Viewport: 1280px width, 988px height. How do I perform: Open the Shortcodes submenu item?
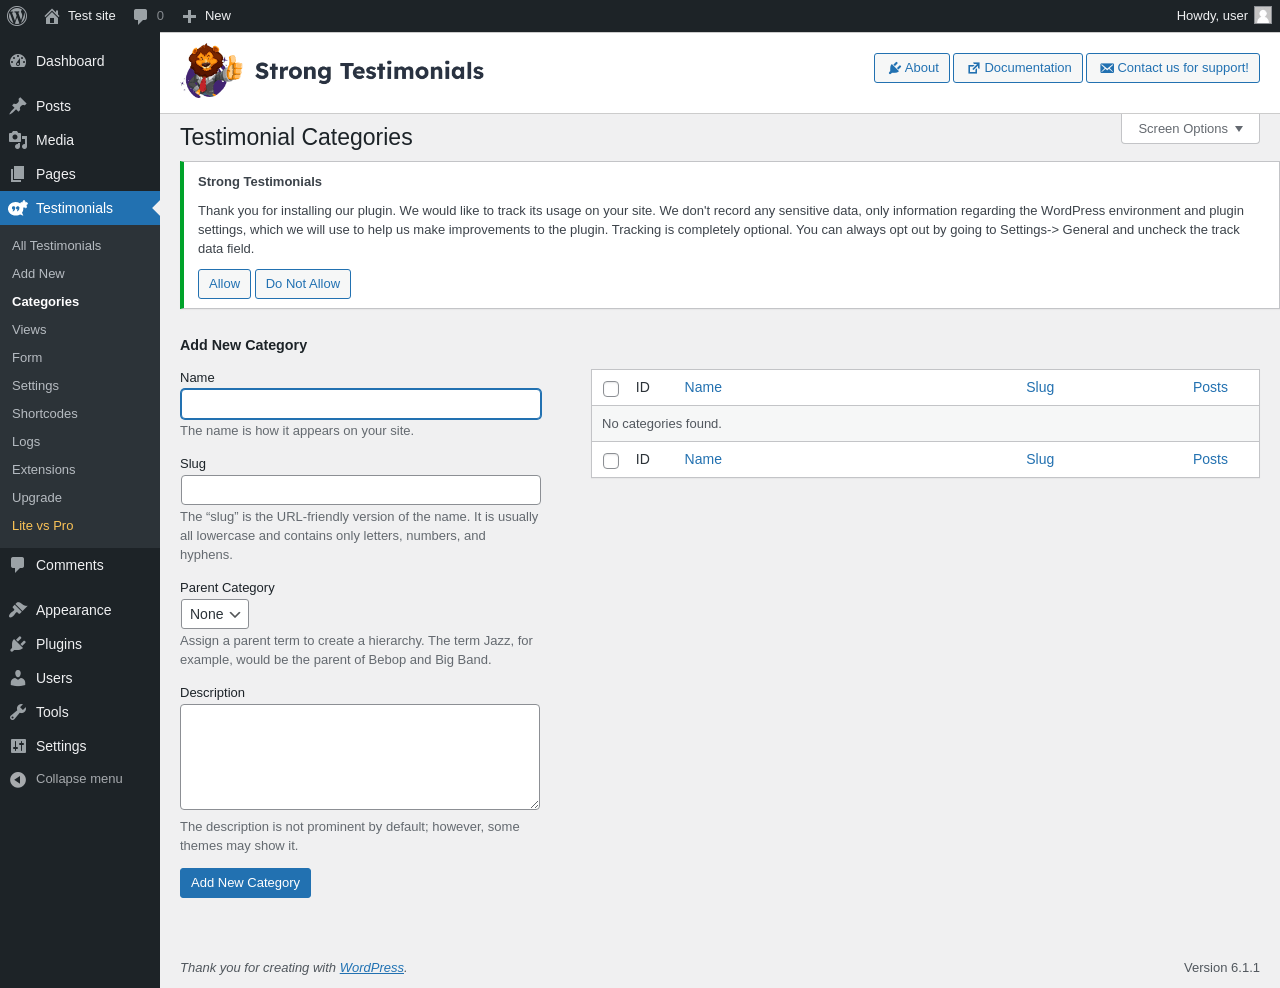45,414
